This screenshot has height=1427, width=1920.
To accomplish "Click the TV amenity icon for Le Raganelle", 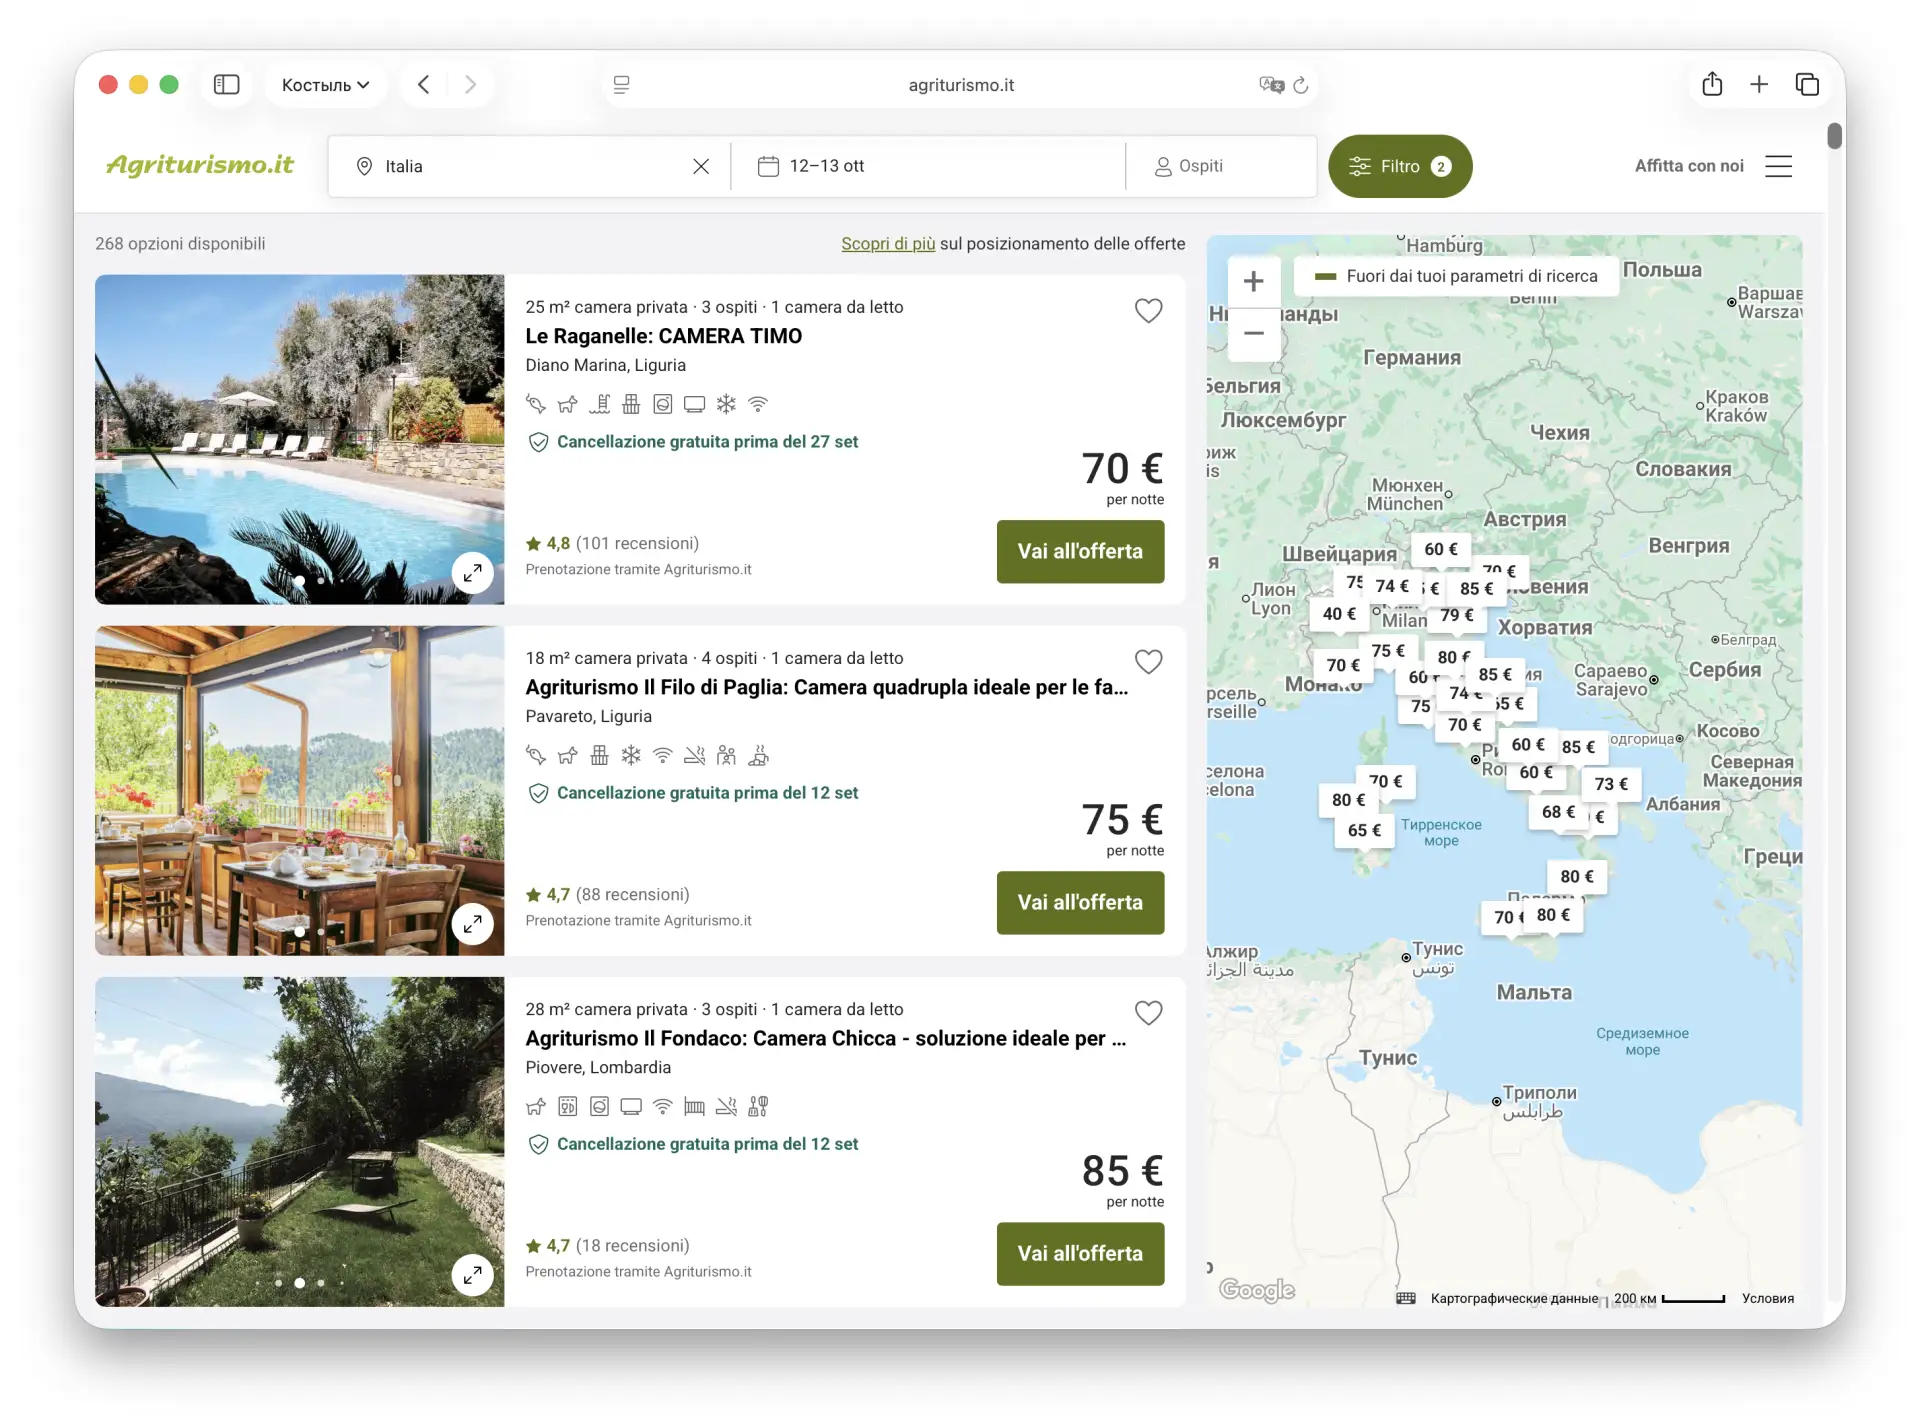I will tap(694, 404).
